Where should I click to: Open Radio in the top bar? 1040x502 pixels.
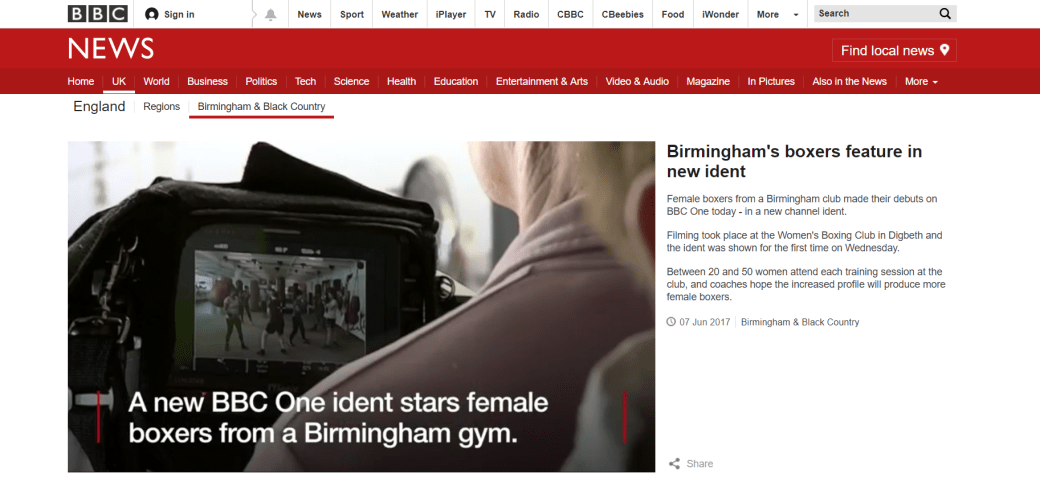coord(527,14)
